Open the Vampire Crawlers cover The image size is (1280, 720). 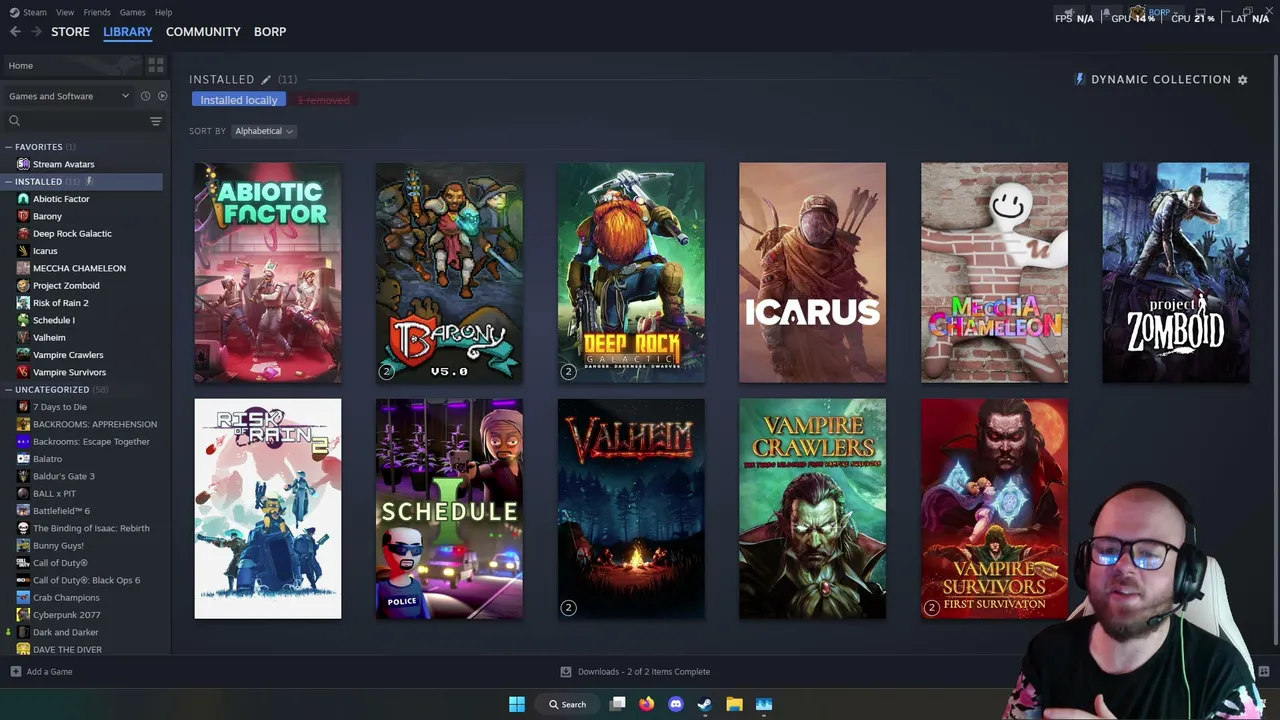click(x=812, y=509)
